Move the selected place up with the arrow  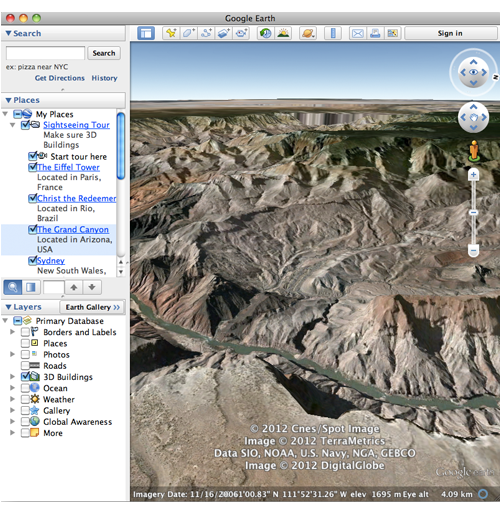(x=74, y=287)
